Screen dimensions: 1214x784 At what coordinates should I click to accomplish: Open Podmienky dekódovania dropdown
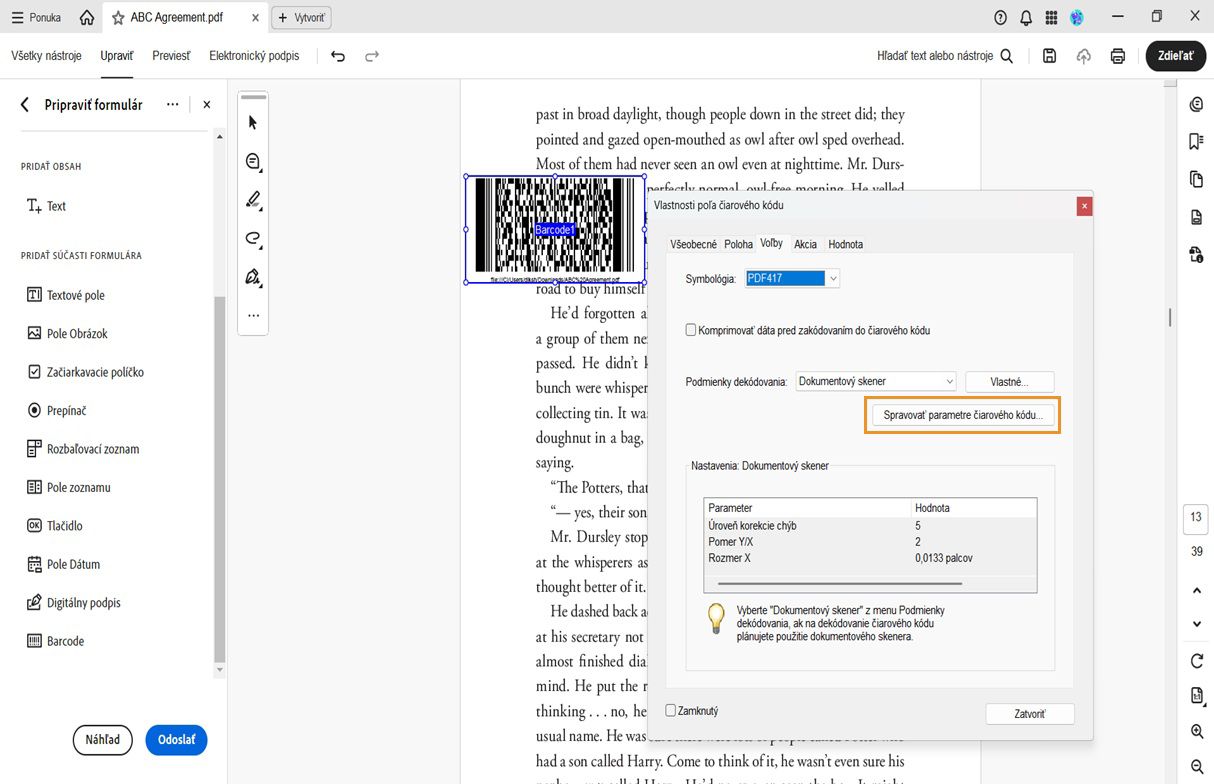(x=876, y=381)
